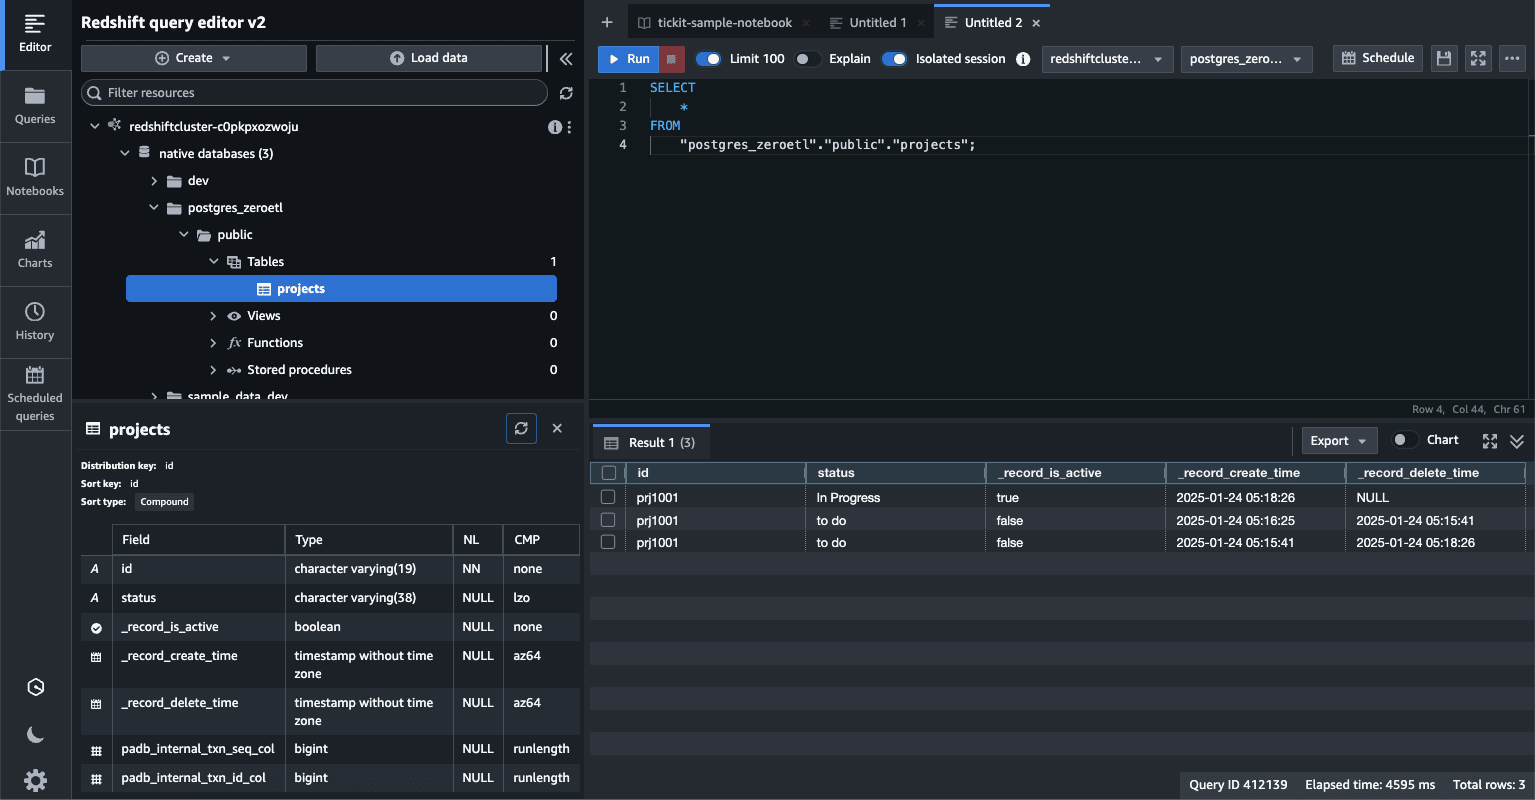Image resolution: width=1535 pixels, height=800 pixels.
Task: Toggle the Explain switch
Action: click(808, 59)
